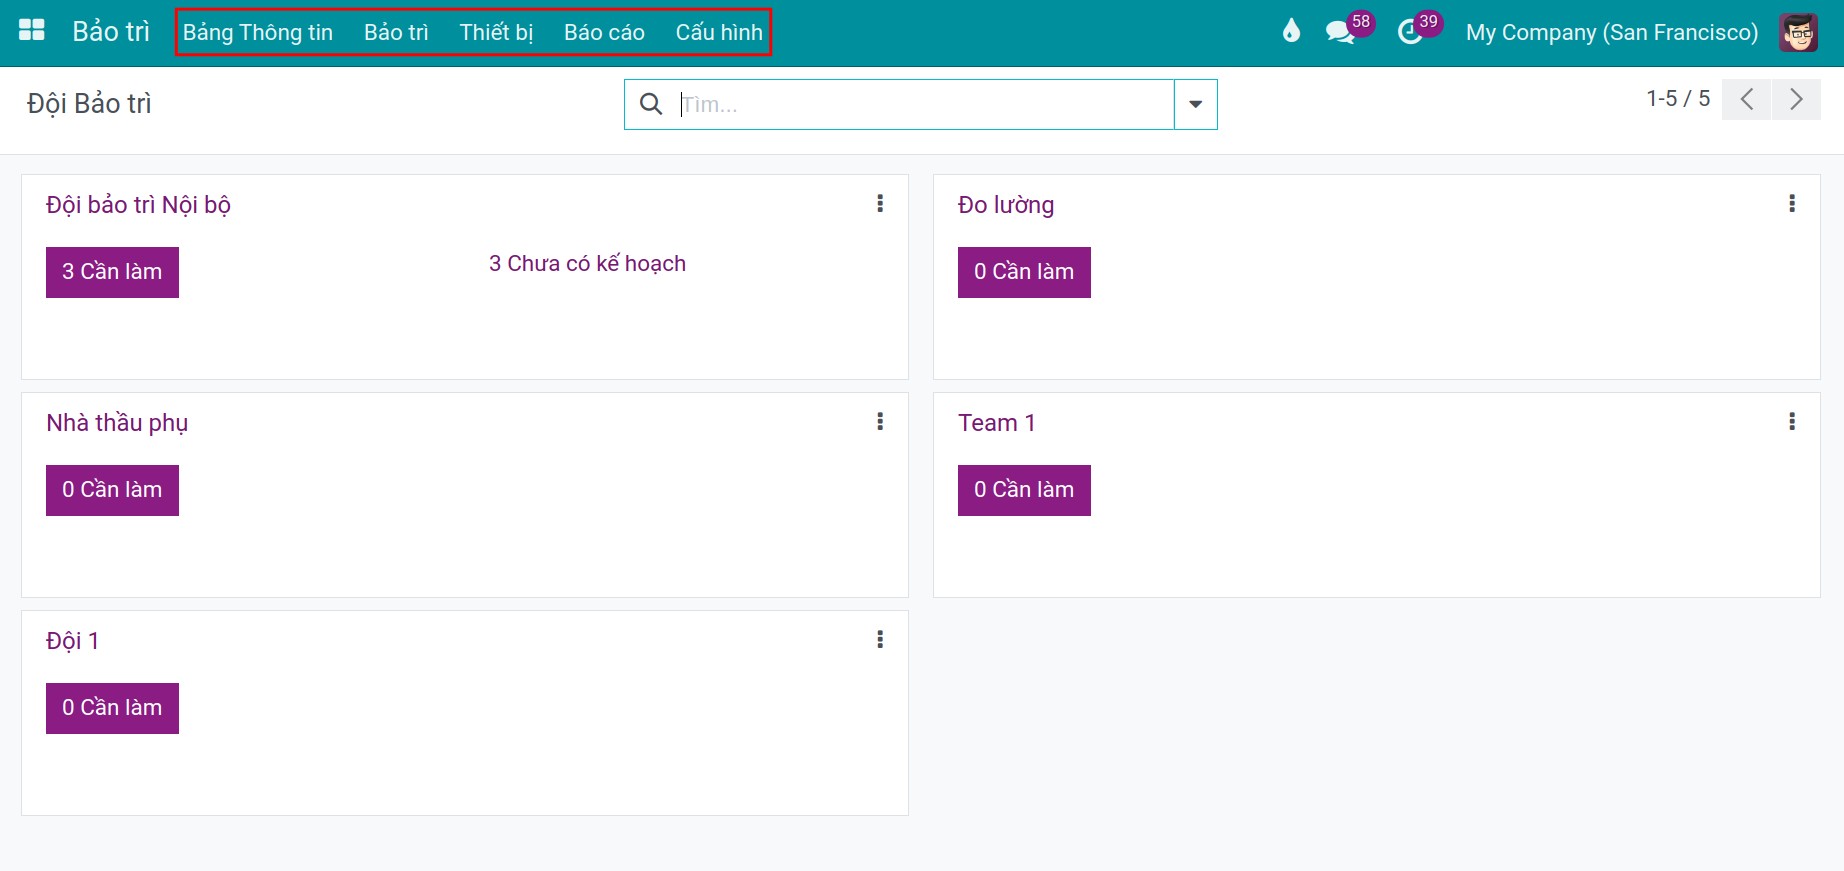Open the clock activities icon with 39 badge

coord(1409,32)
